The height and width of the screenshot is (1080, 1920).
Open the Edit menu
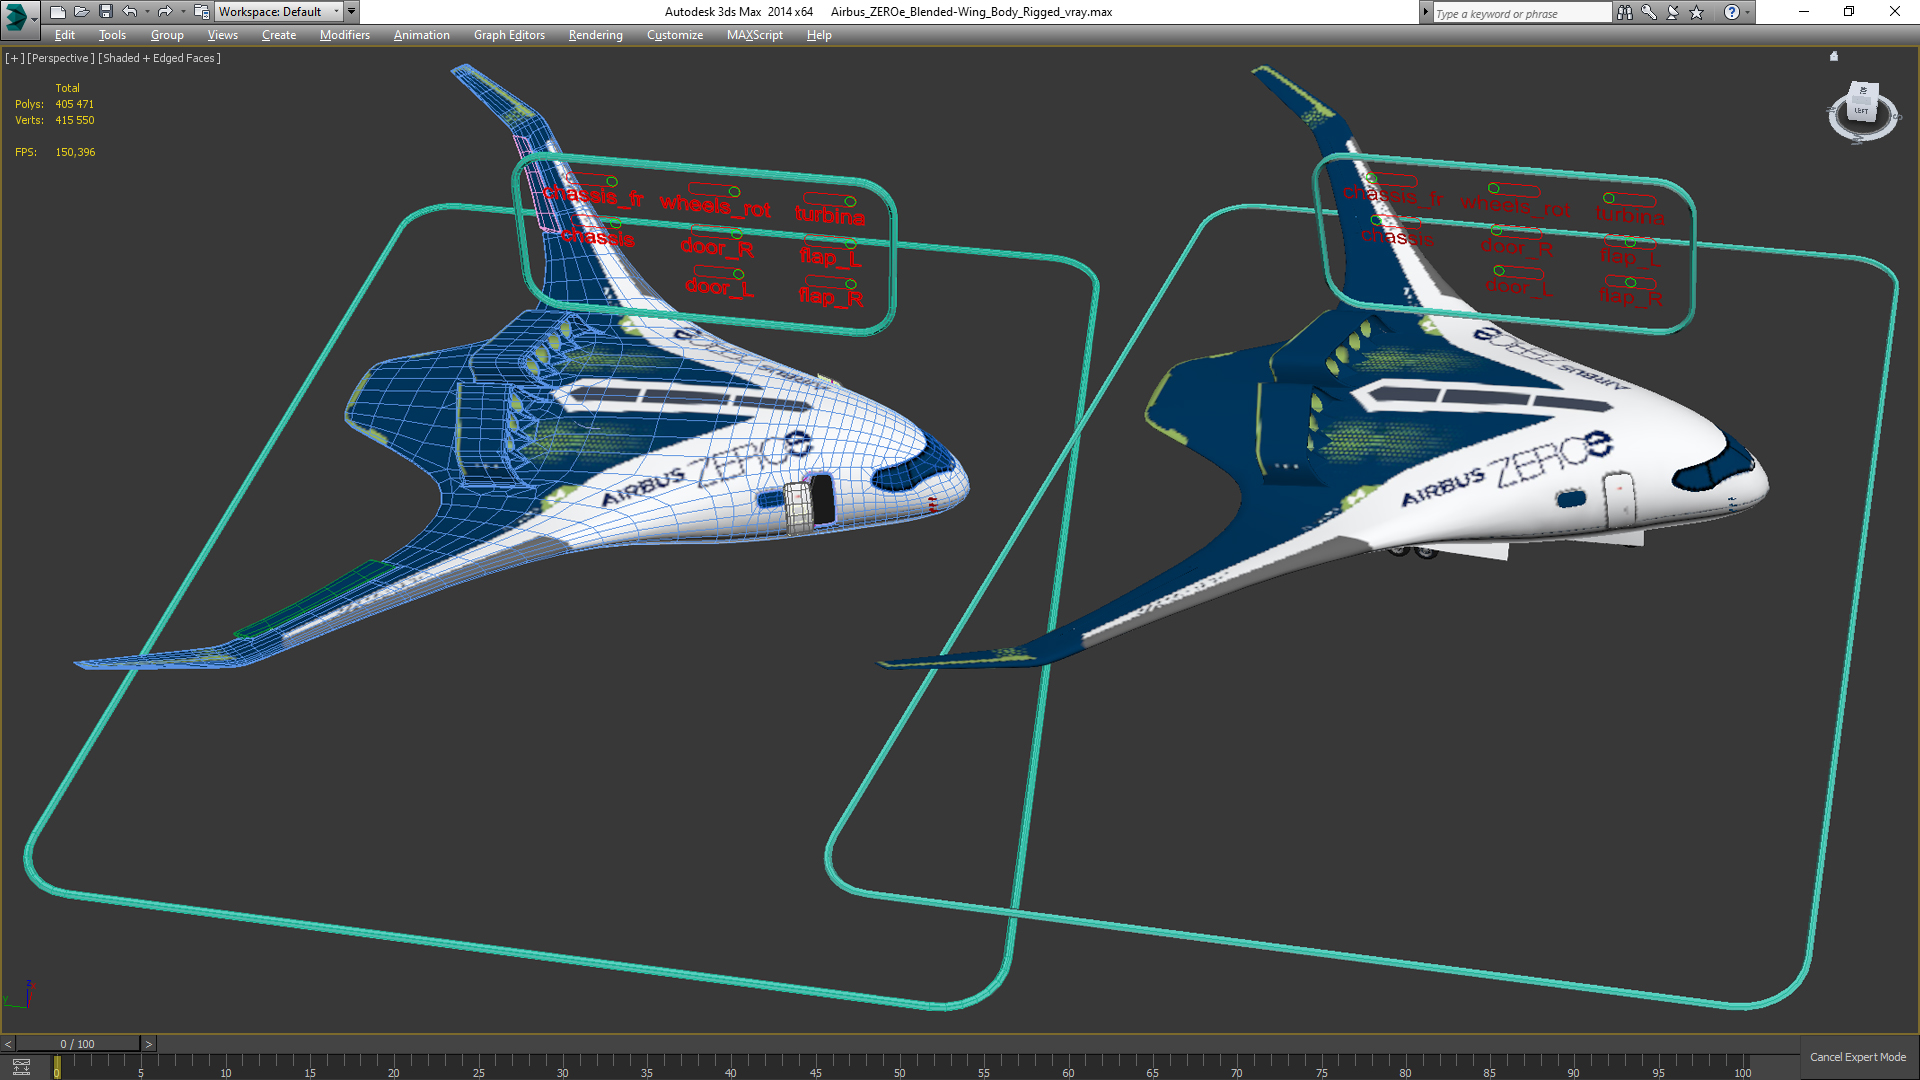click(65, 35)
